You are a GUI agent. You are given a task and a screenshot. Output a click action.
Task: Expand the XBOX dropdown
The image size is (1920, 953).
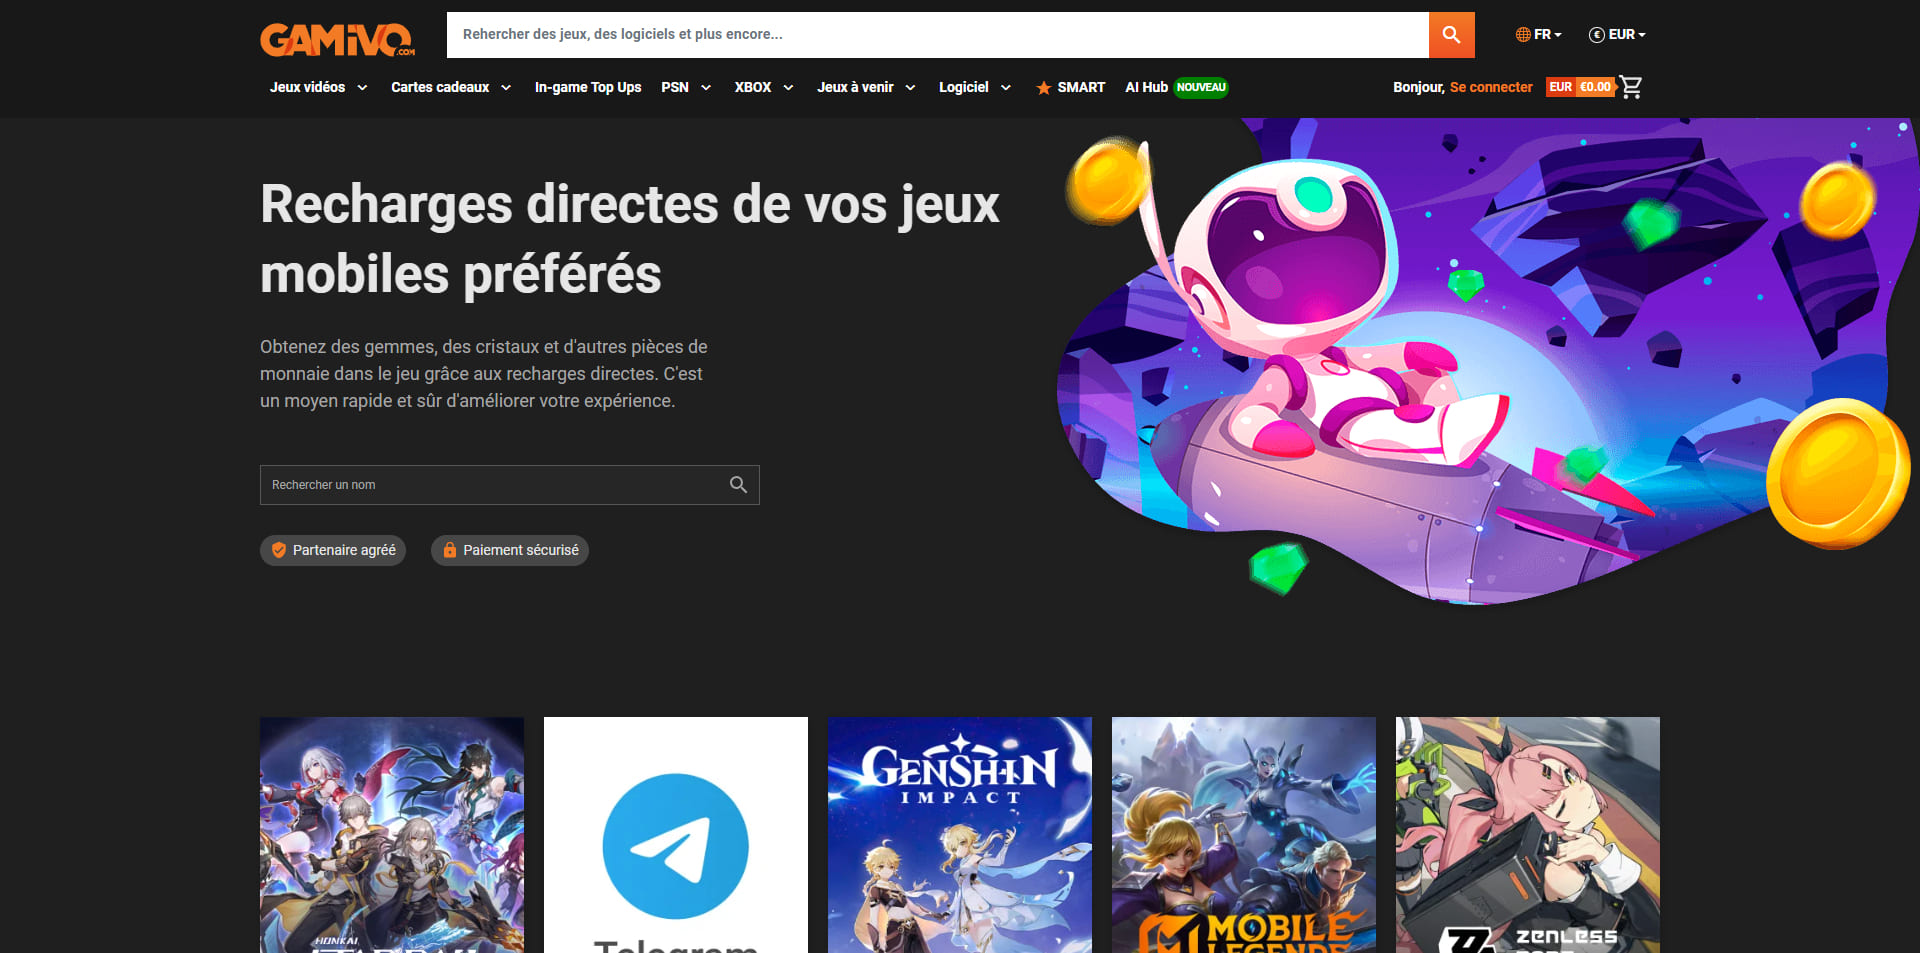click(x=764, y=87)
